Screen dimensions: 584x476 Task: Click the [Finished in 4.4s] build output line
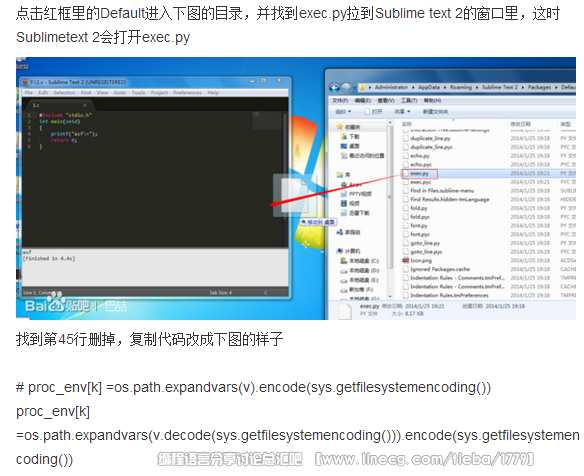tap(49, 258)
